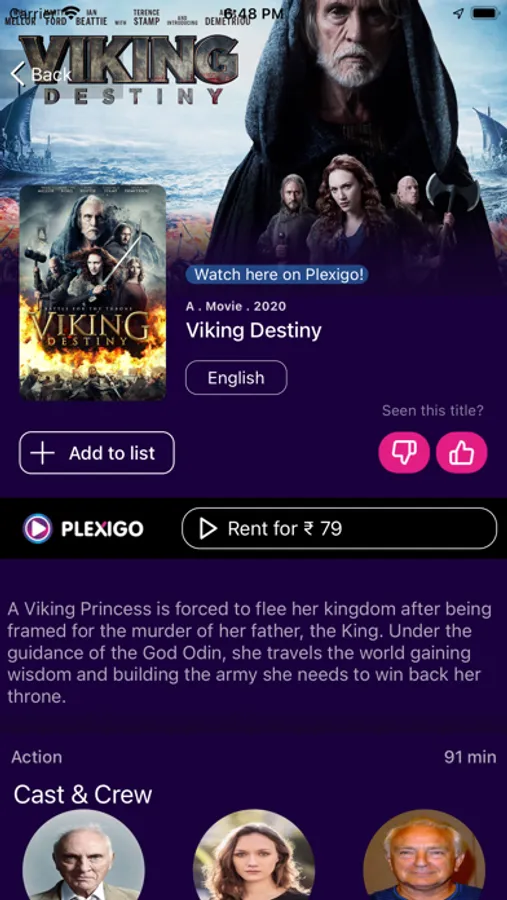Tap the back chevron arrow
This screenshot has width=507, height=900.
click(18, 74)
